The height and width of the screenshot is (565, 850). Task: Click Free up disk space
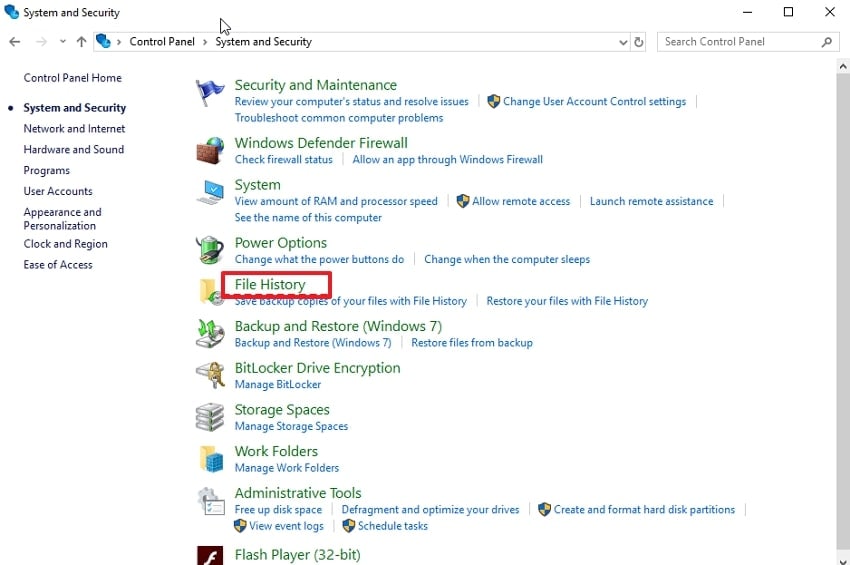pyautogui.click(x=278, y=510)
